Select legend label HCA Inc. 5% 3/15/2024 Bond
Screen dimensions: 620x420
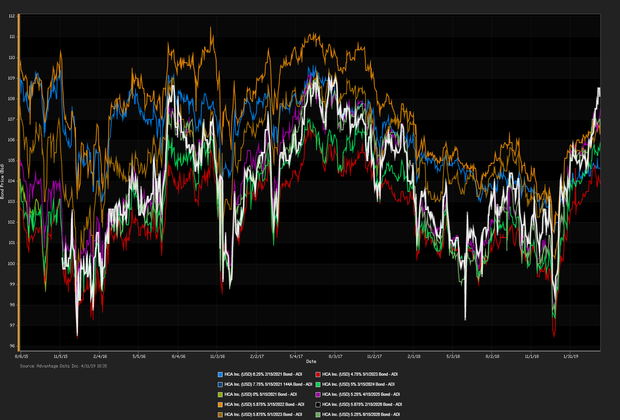[359, 384]
